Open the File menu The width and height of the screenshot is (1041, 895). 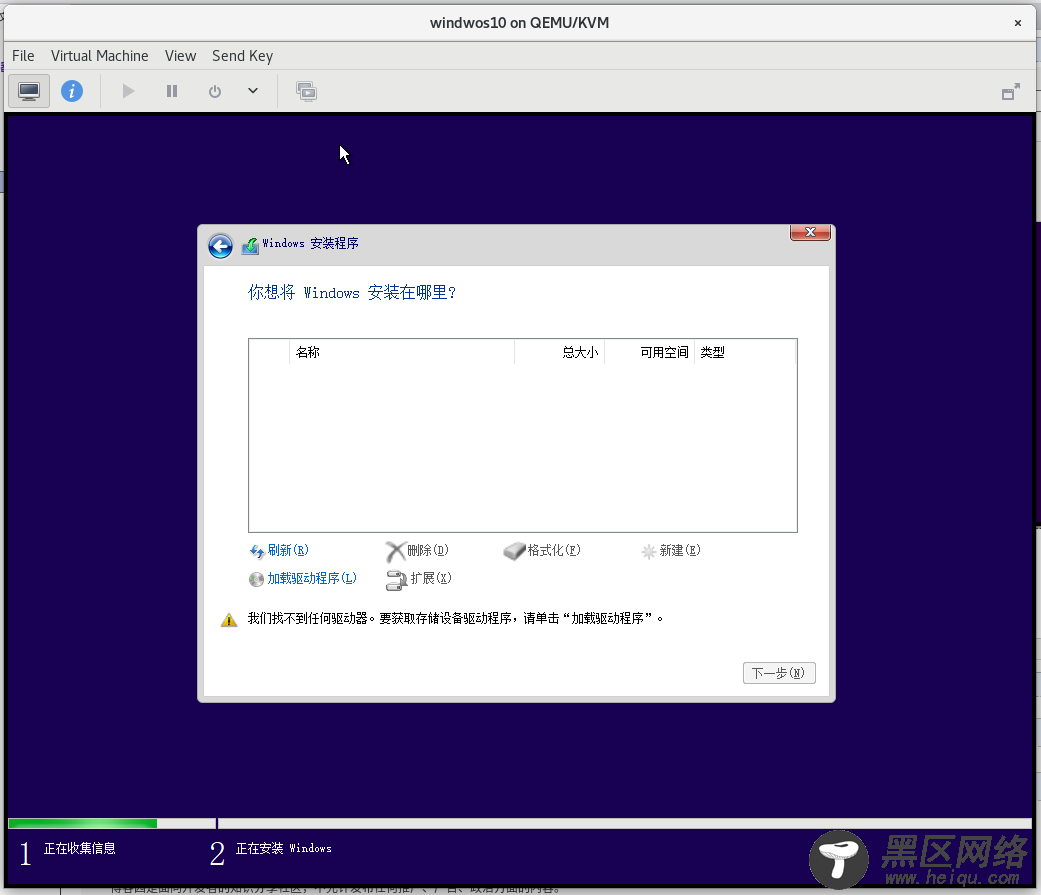pos(23,56)
